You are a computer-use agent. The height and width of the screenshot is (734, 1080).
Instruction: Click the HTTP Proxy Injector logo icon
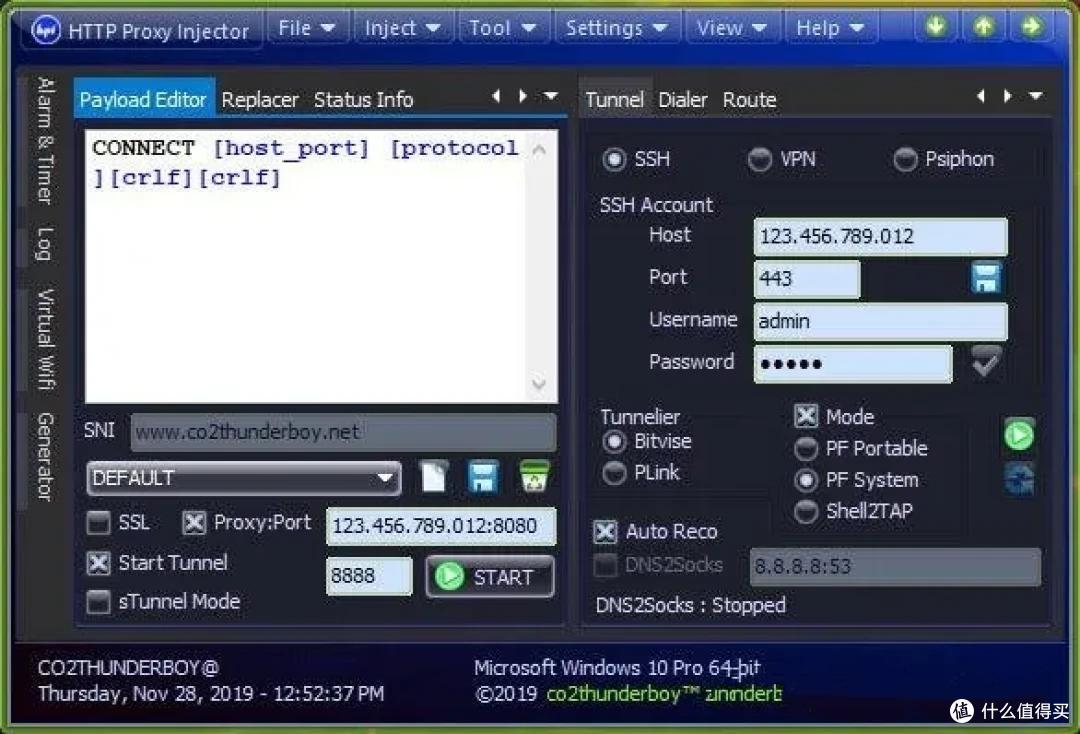(47, 30)
